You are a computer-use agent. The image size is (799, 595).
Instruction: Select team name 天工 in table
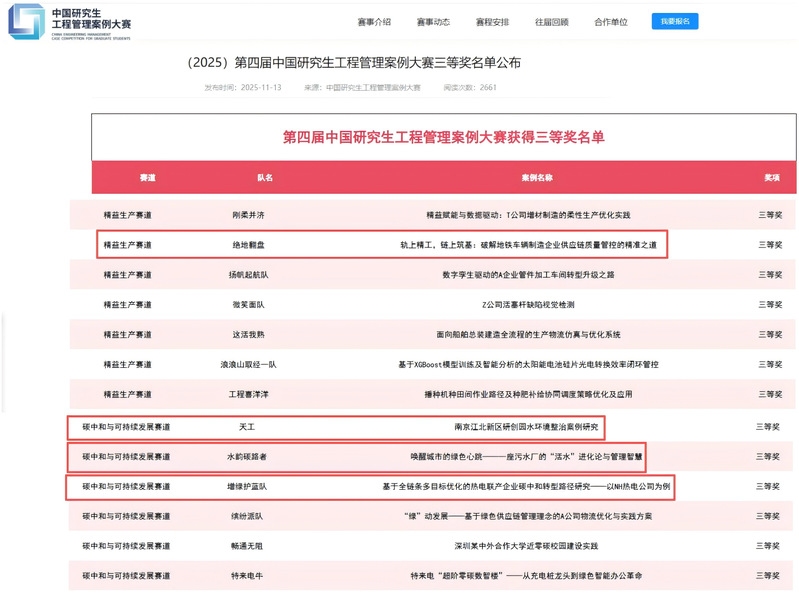[x=248, y=427]
